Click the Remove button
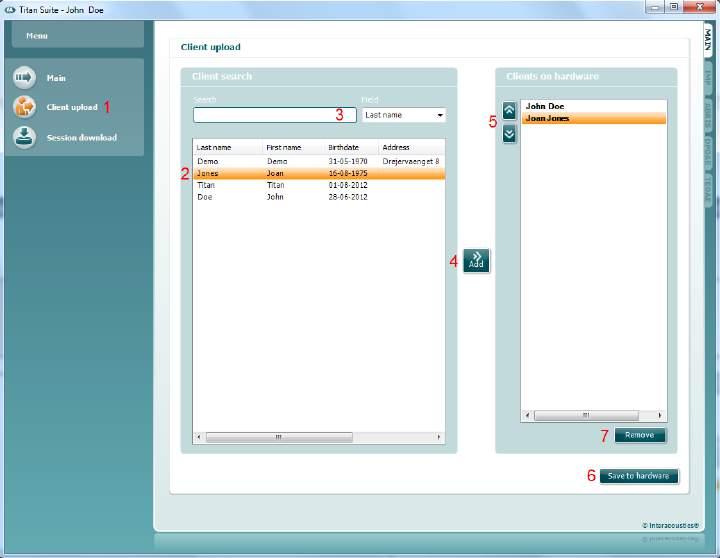The image size is (720, 558). tap(639, 435)
